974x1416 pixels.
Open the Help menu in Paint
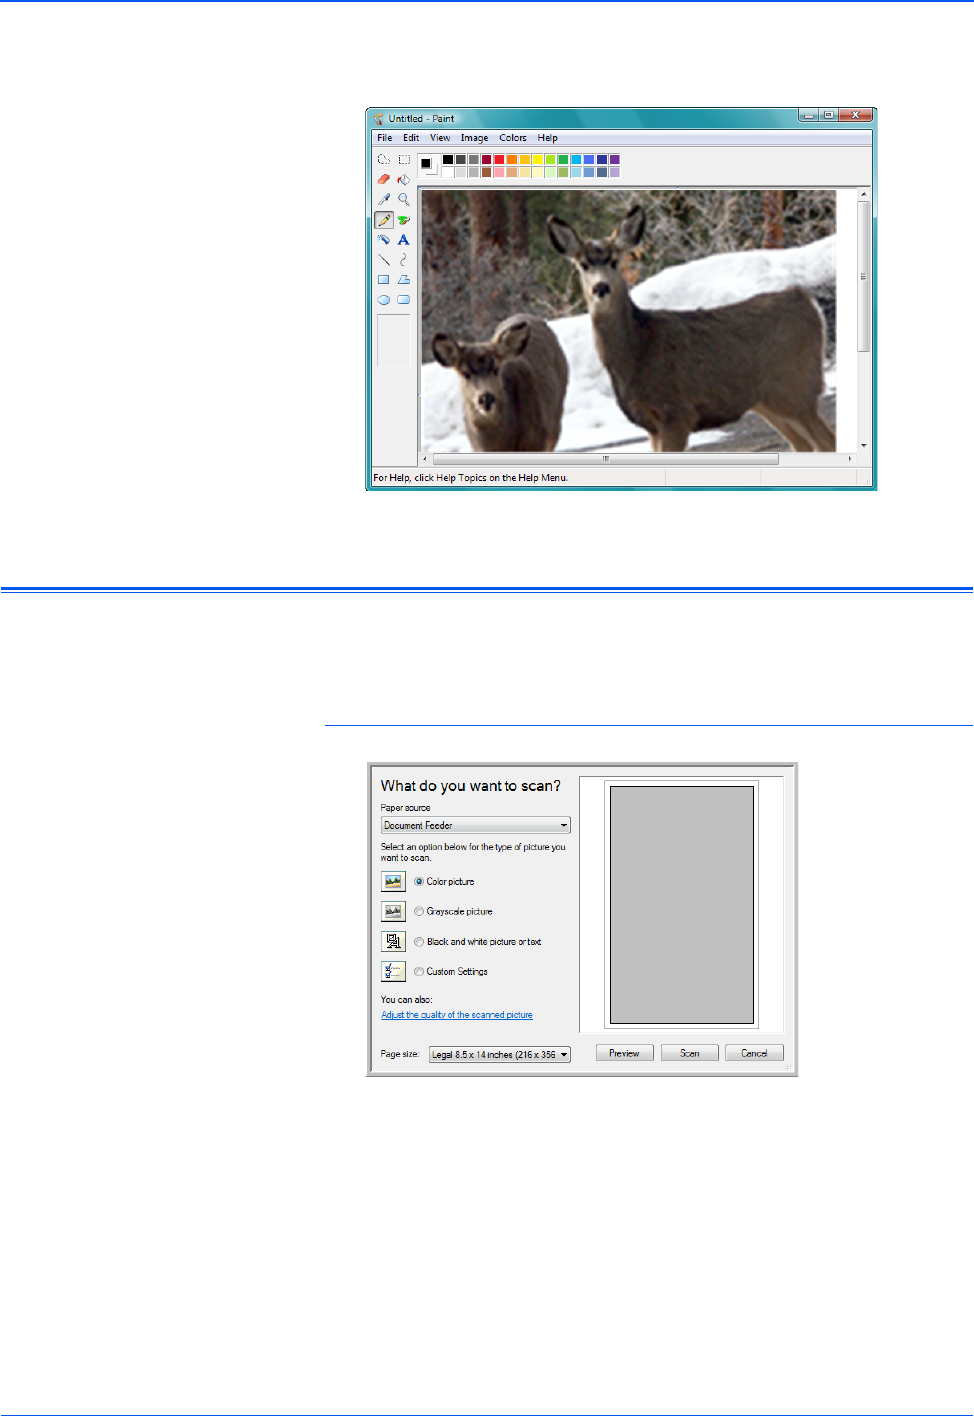[547, 138]
